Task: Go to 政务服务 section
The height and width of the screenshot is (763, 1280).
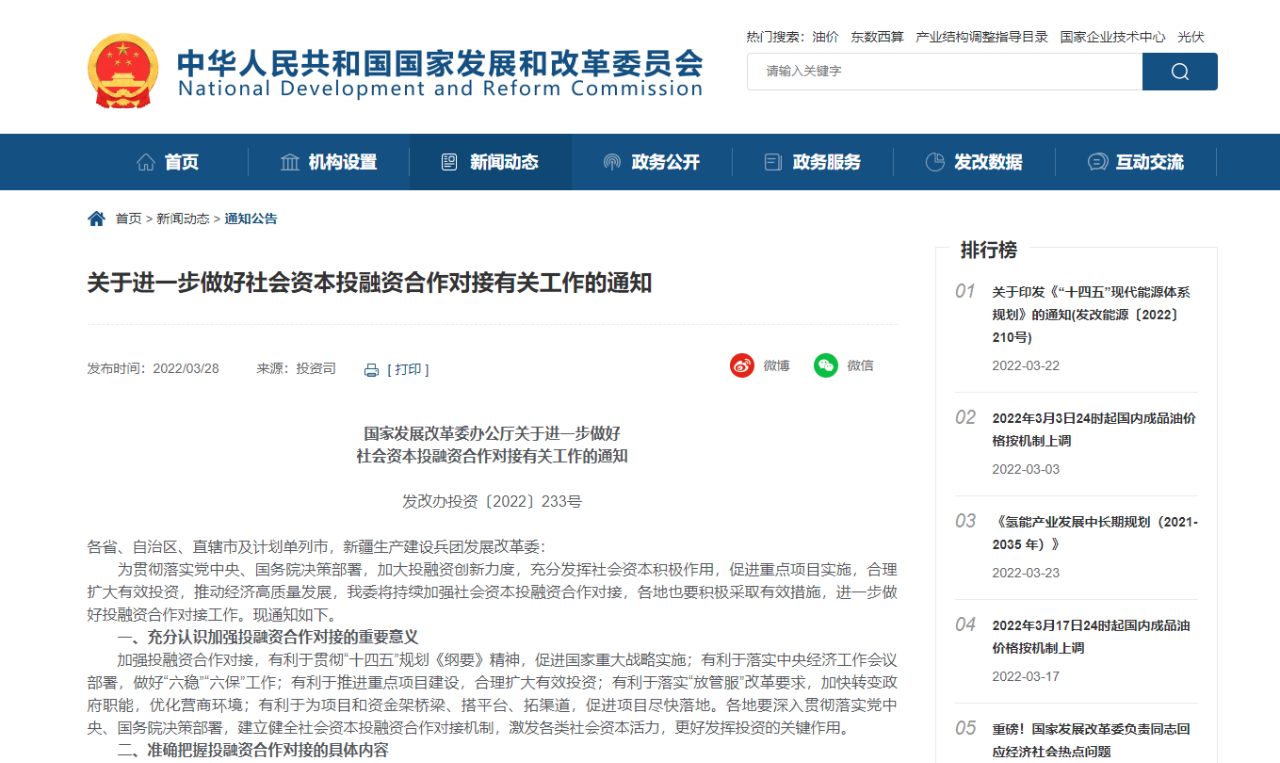Action: [x=813, y=162]
